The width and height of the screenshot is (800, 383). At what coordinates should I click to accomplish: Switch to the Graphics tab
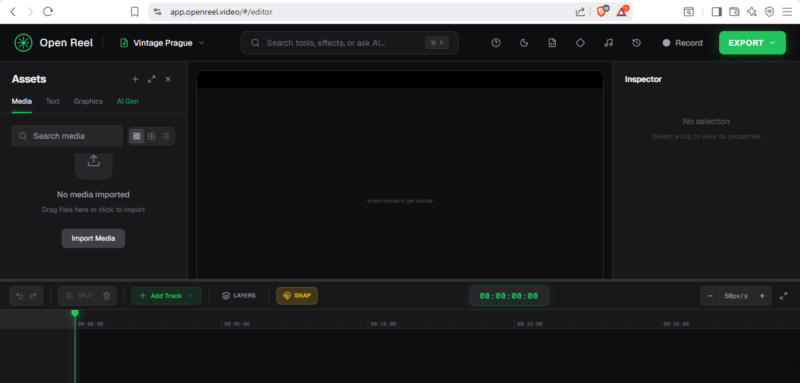88,101
